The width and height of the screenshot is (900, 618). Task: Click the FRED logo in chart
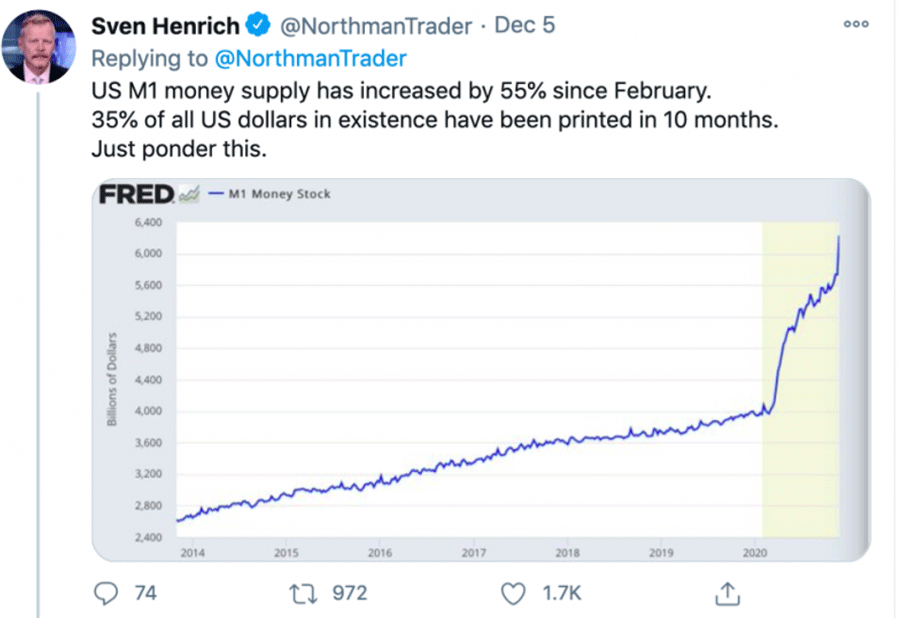pos(136,194)
